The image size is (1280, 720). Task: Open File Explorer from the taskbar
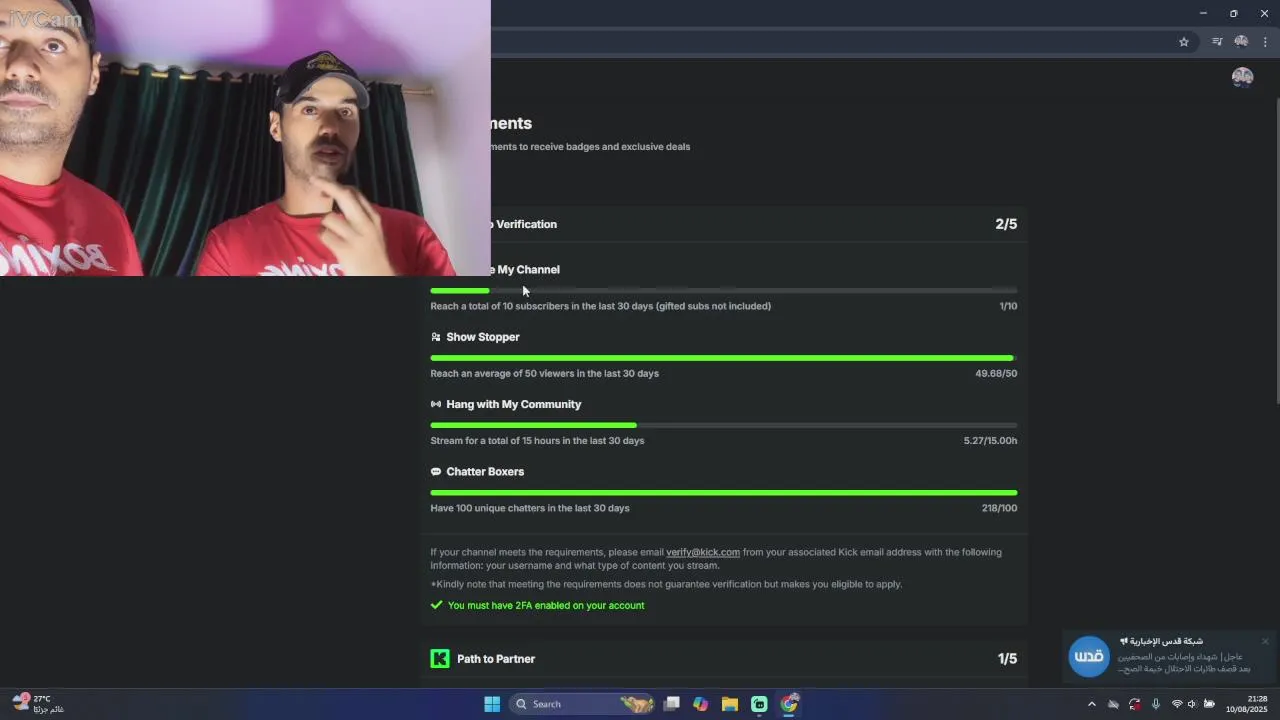tap(730, 704)
